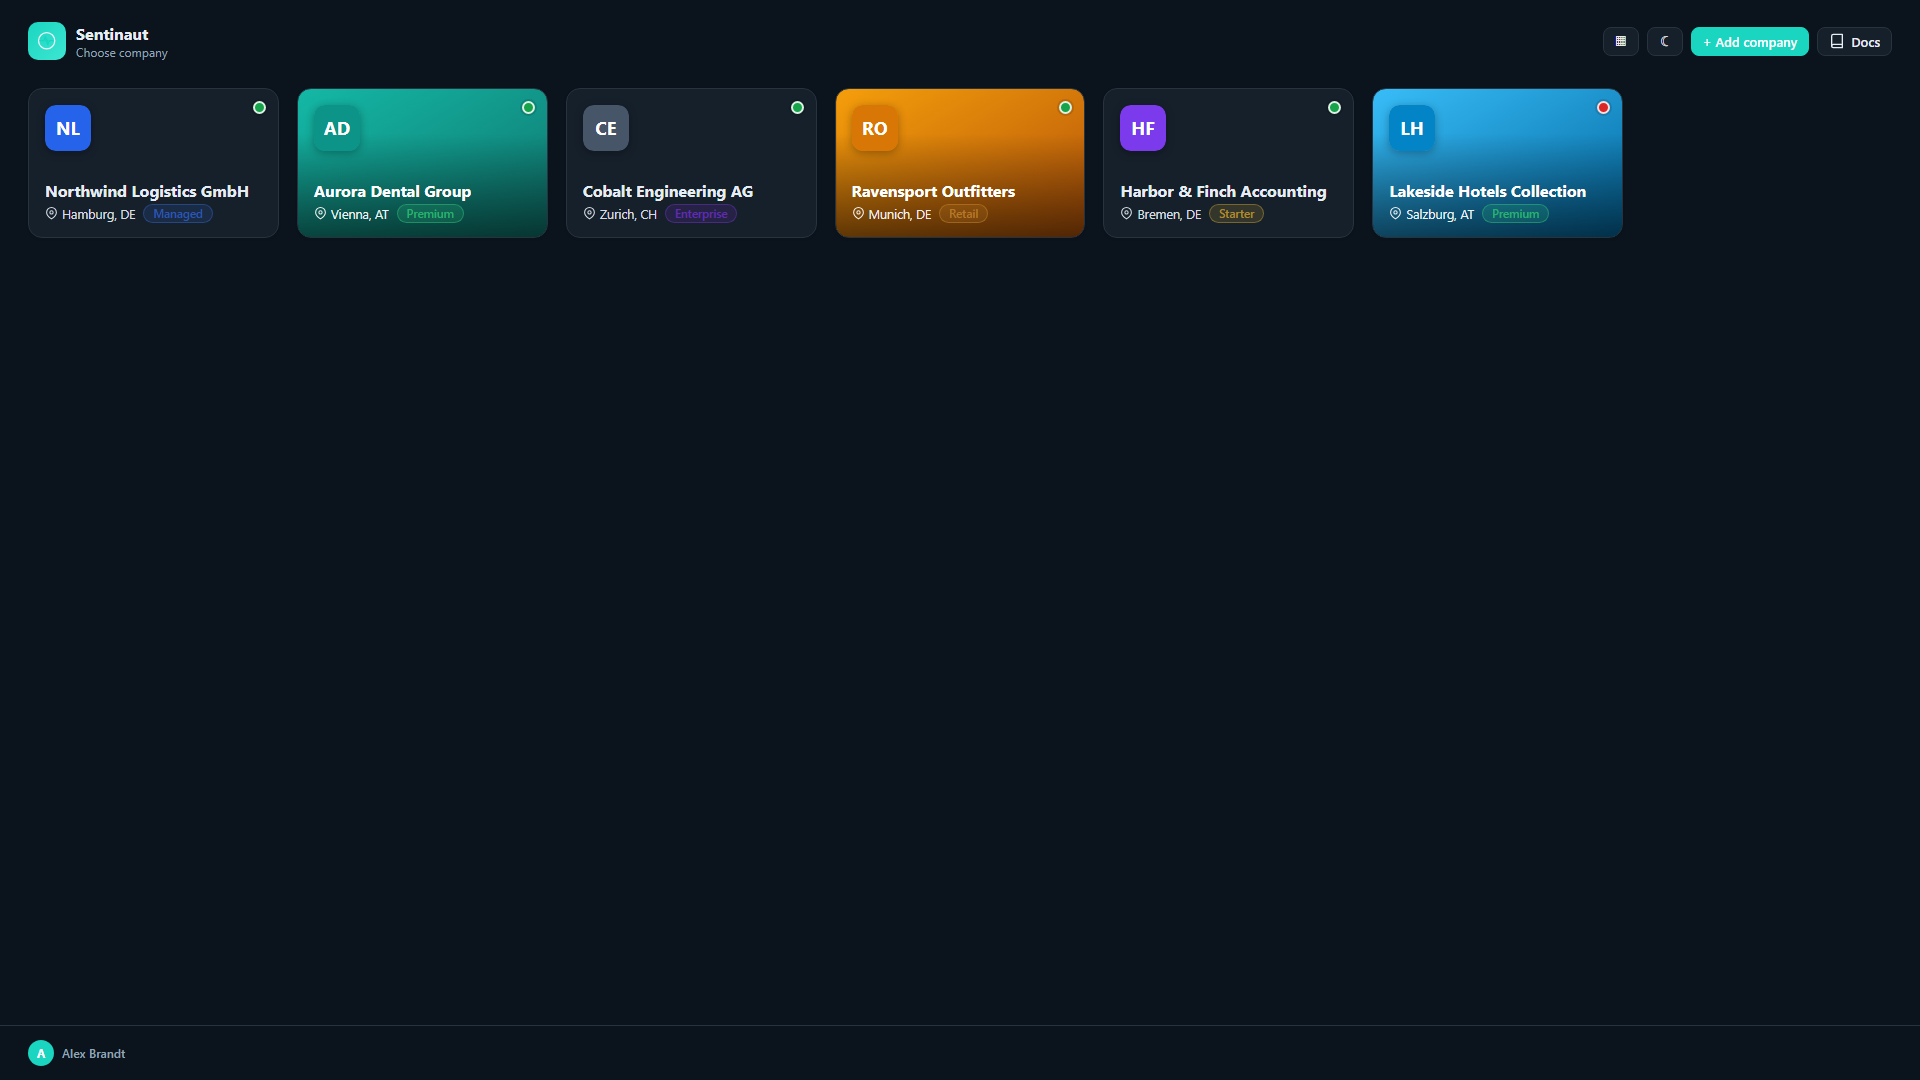Open Lakeside Hotels Collection company

1497,163
